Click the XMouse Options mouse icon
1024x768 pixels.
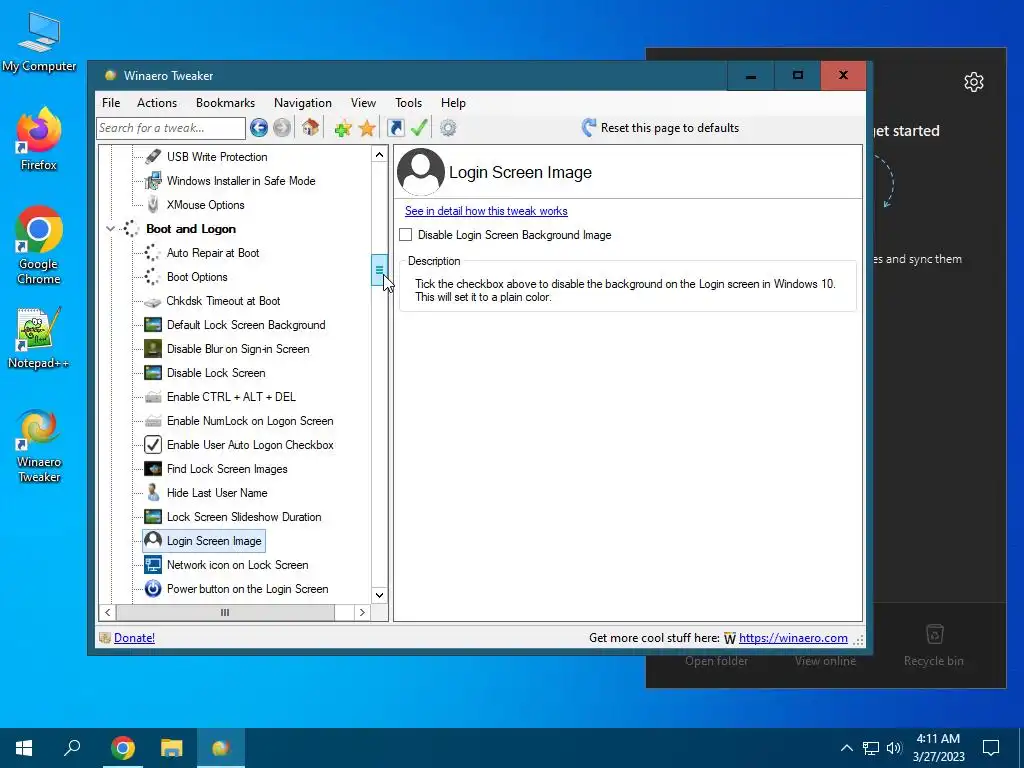click(x=153, y=204)
